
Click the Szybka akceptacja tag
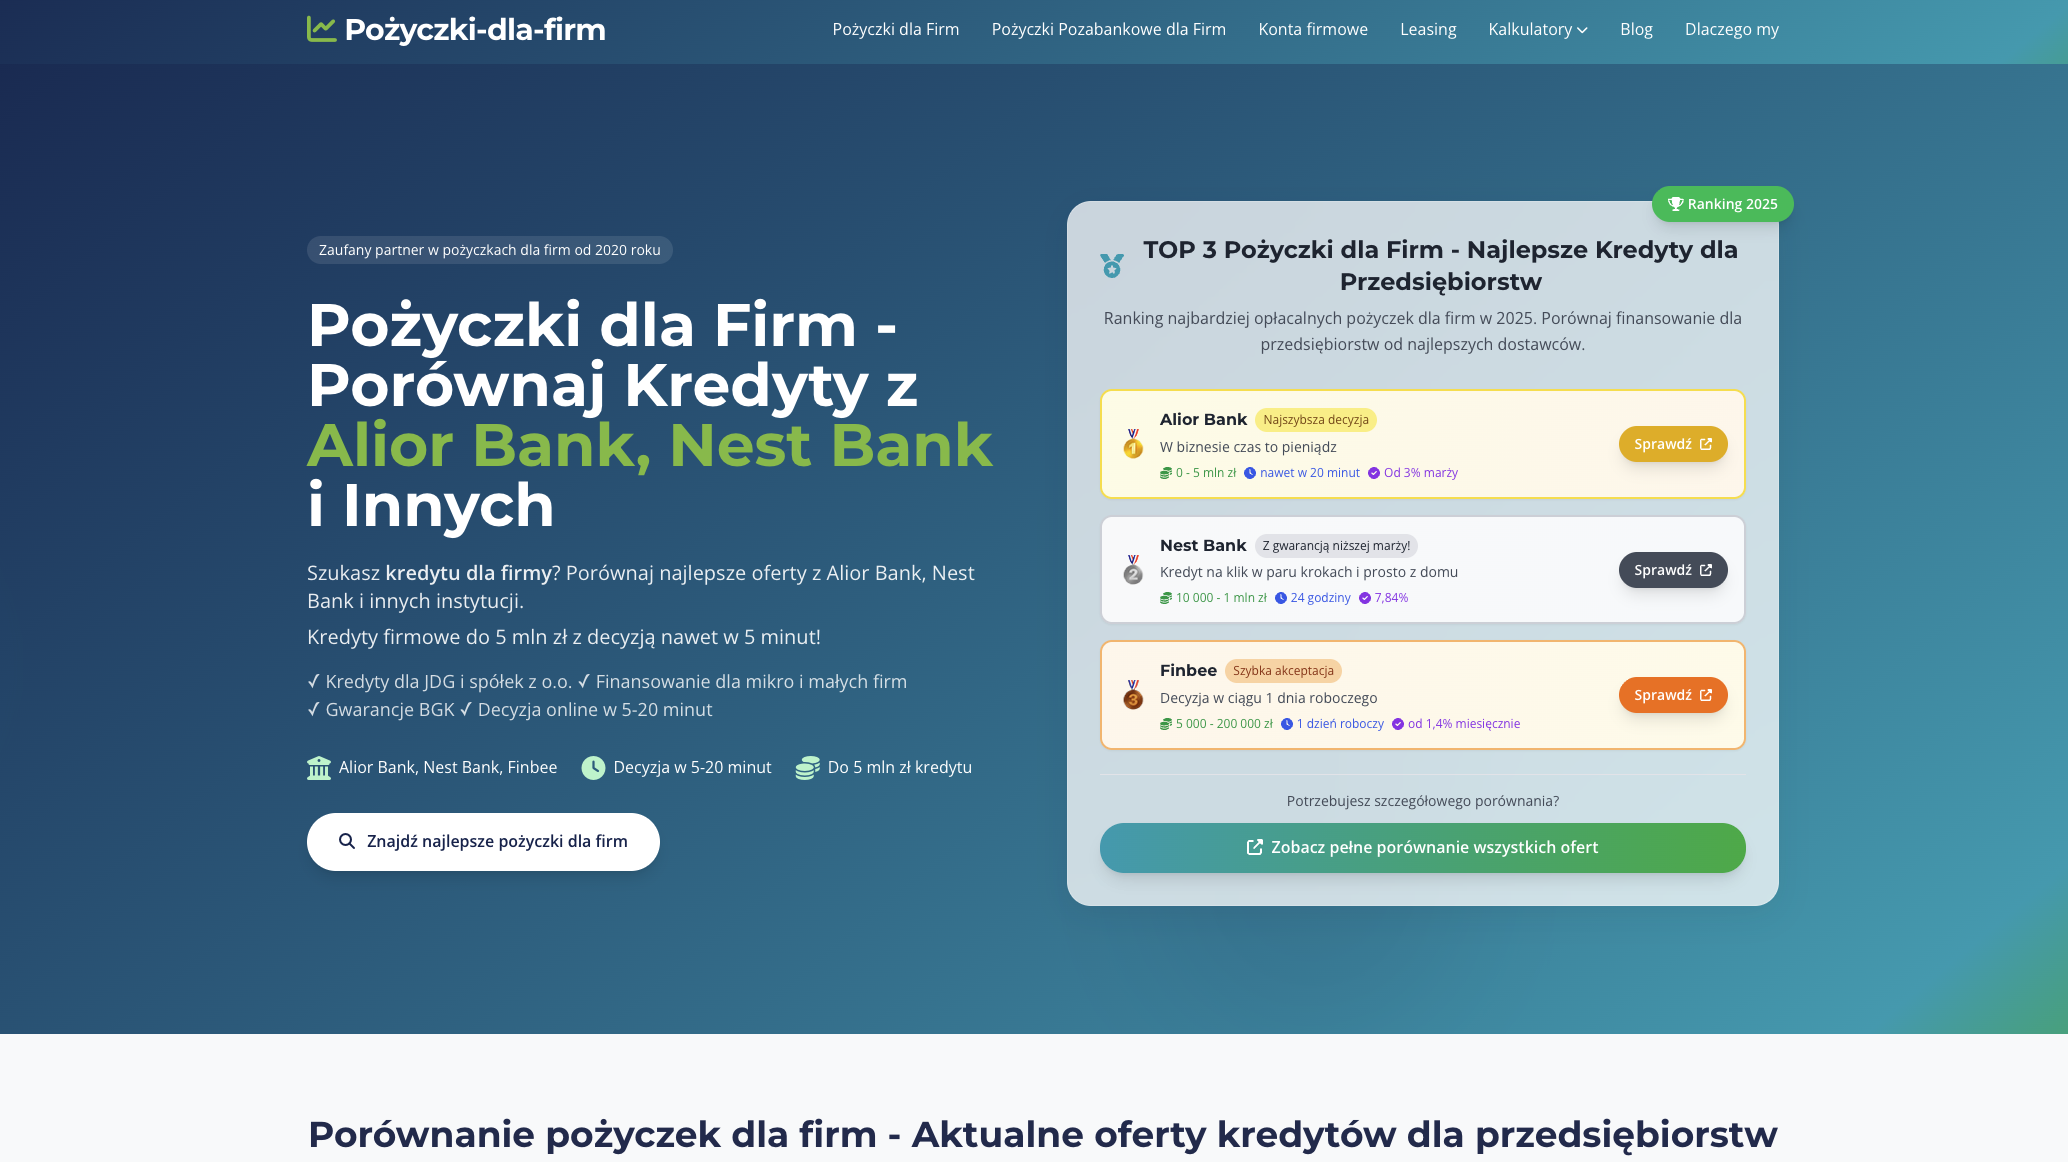click(x=1283, y=671)
